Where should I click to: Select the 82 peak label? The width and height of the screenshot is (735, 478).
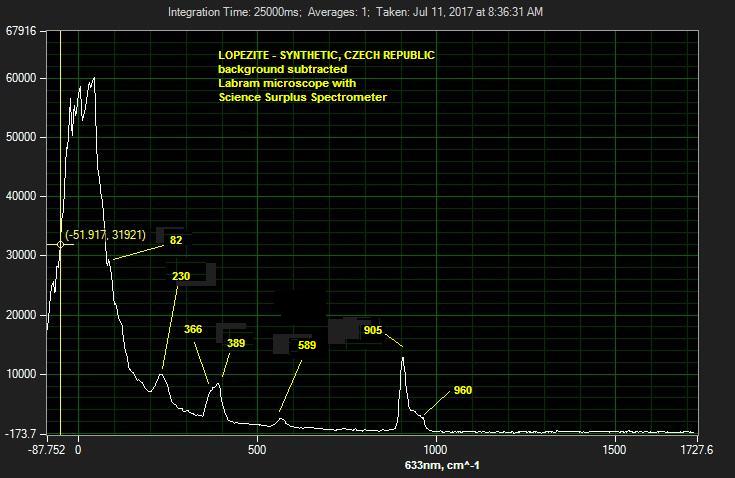tap(176, 240)
